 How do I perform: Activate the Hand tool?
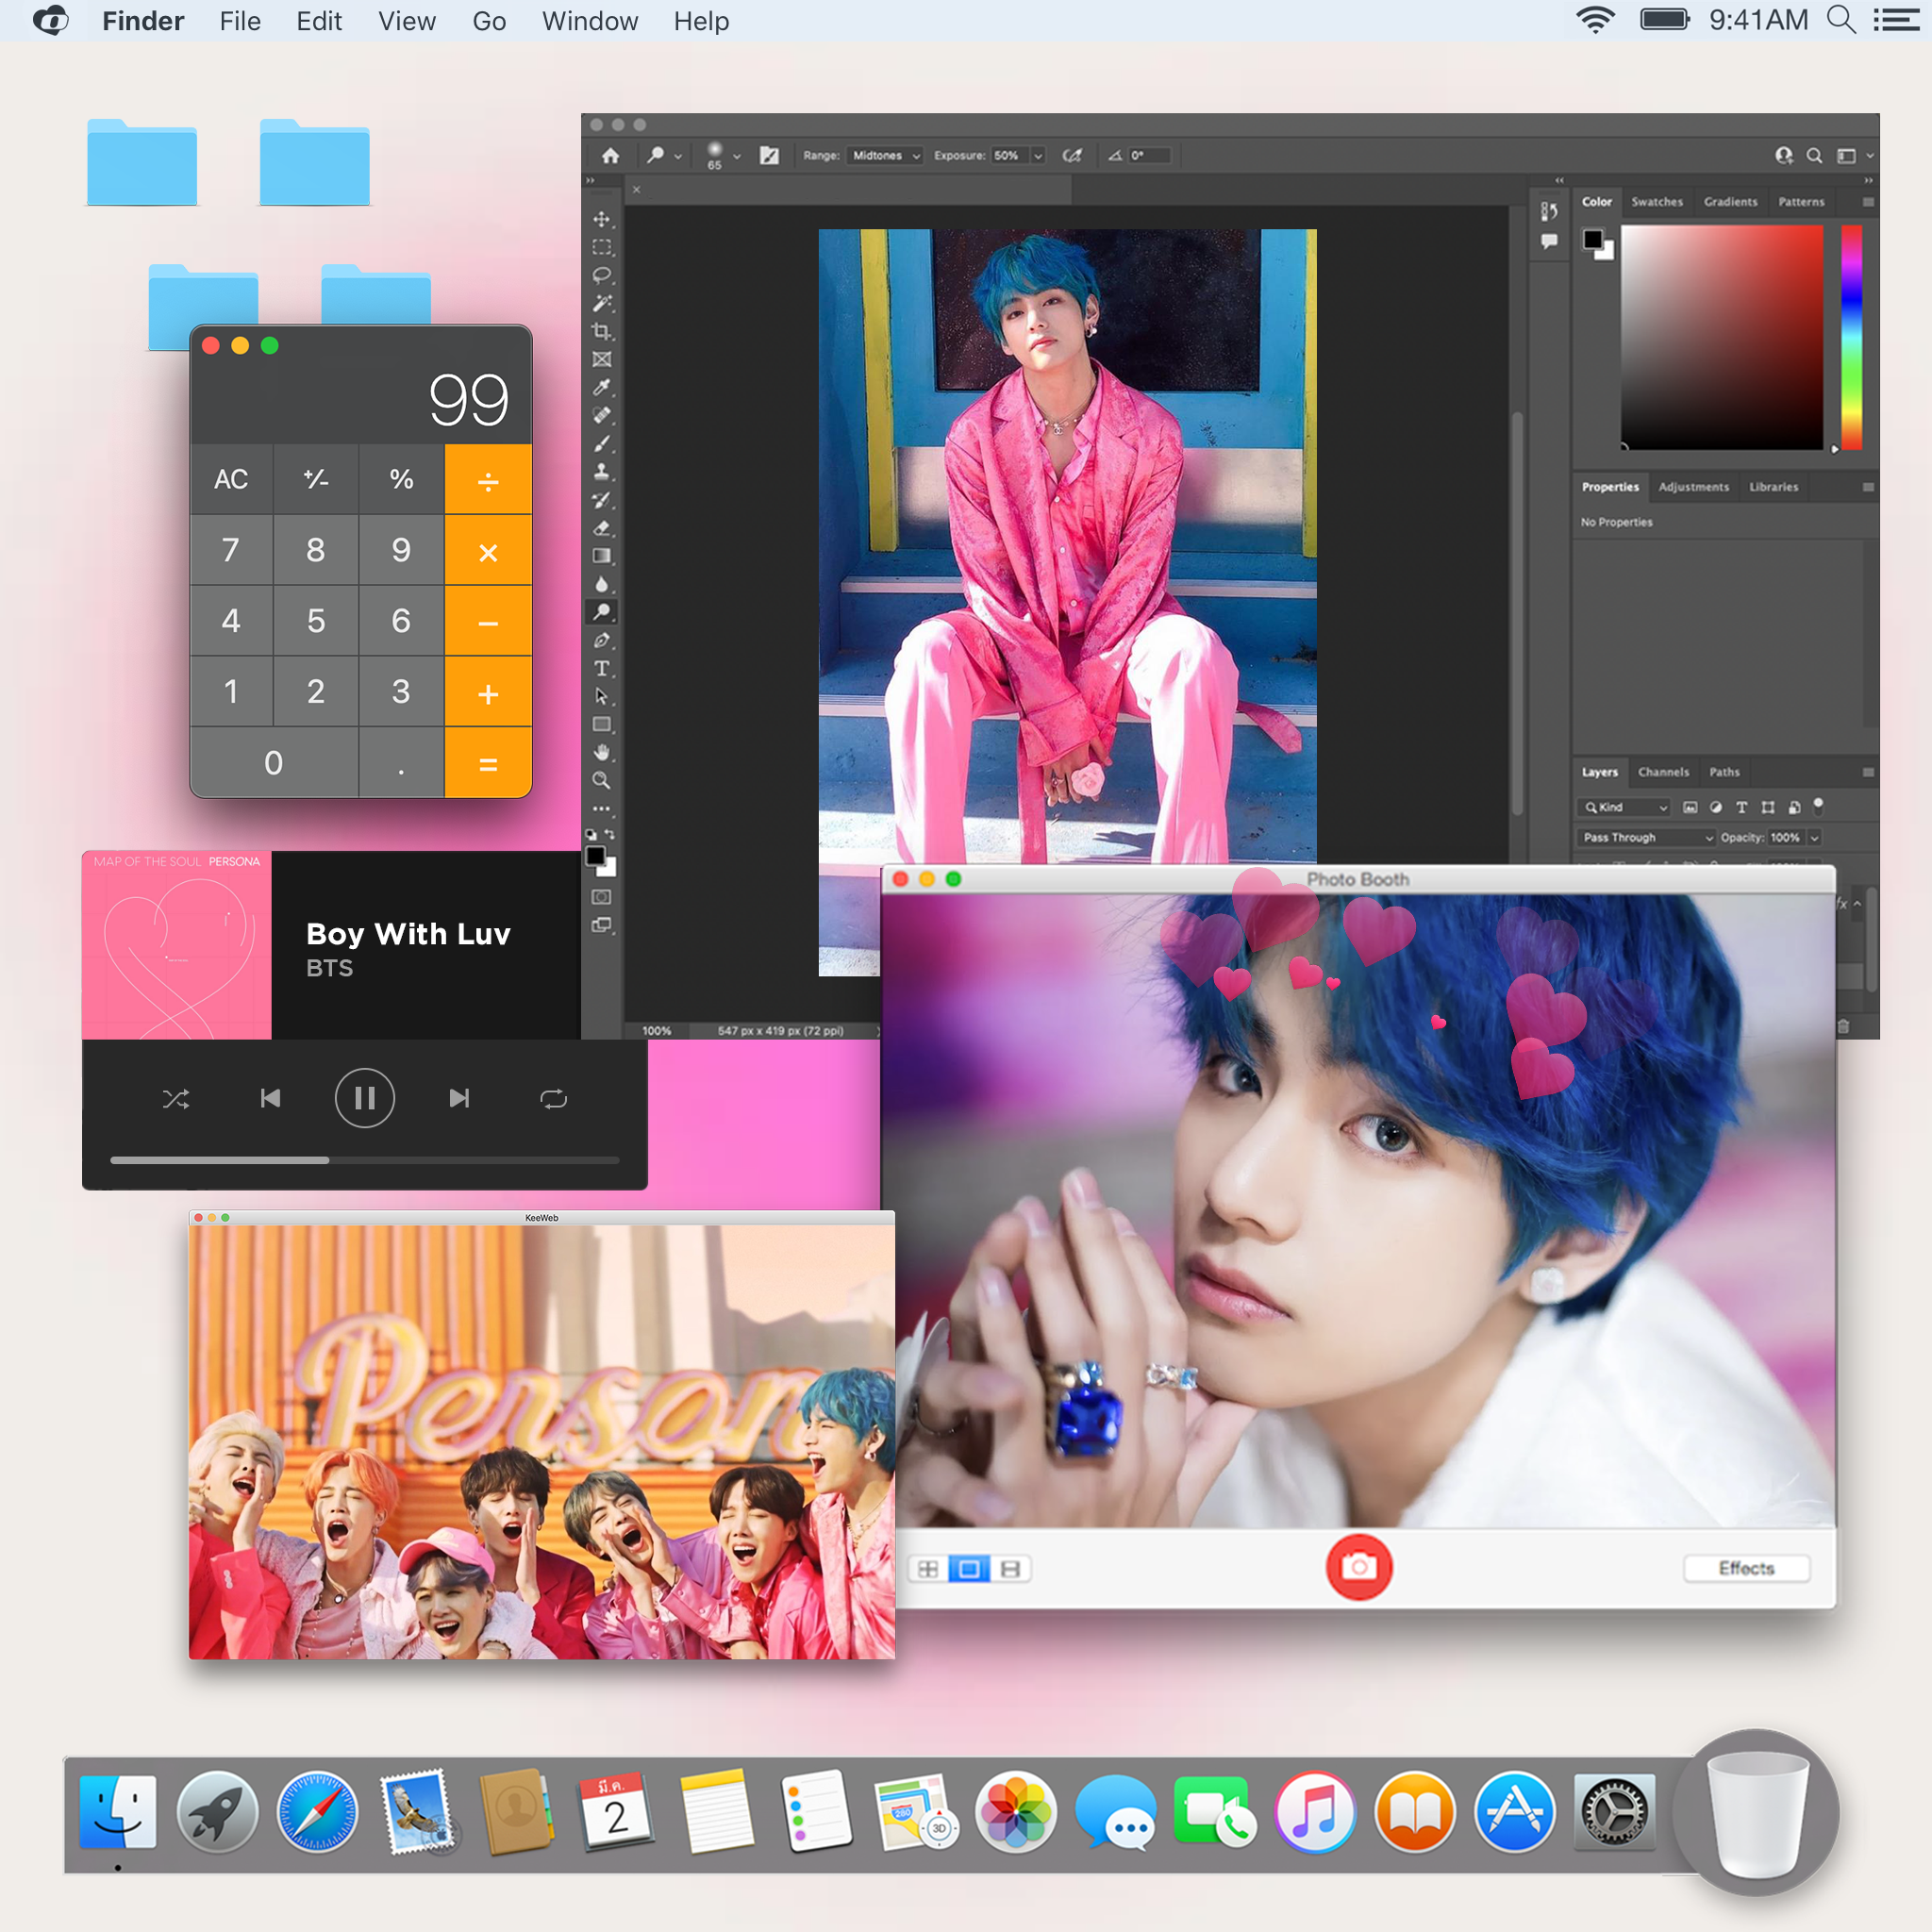pyautogui.click(x=601, y=752)
